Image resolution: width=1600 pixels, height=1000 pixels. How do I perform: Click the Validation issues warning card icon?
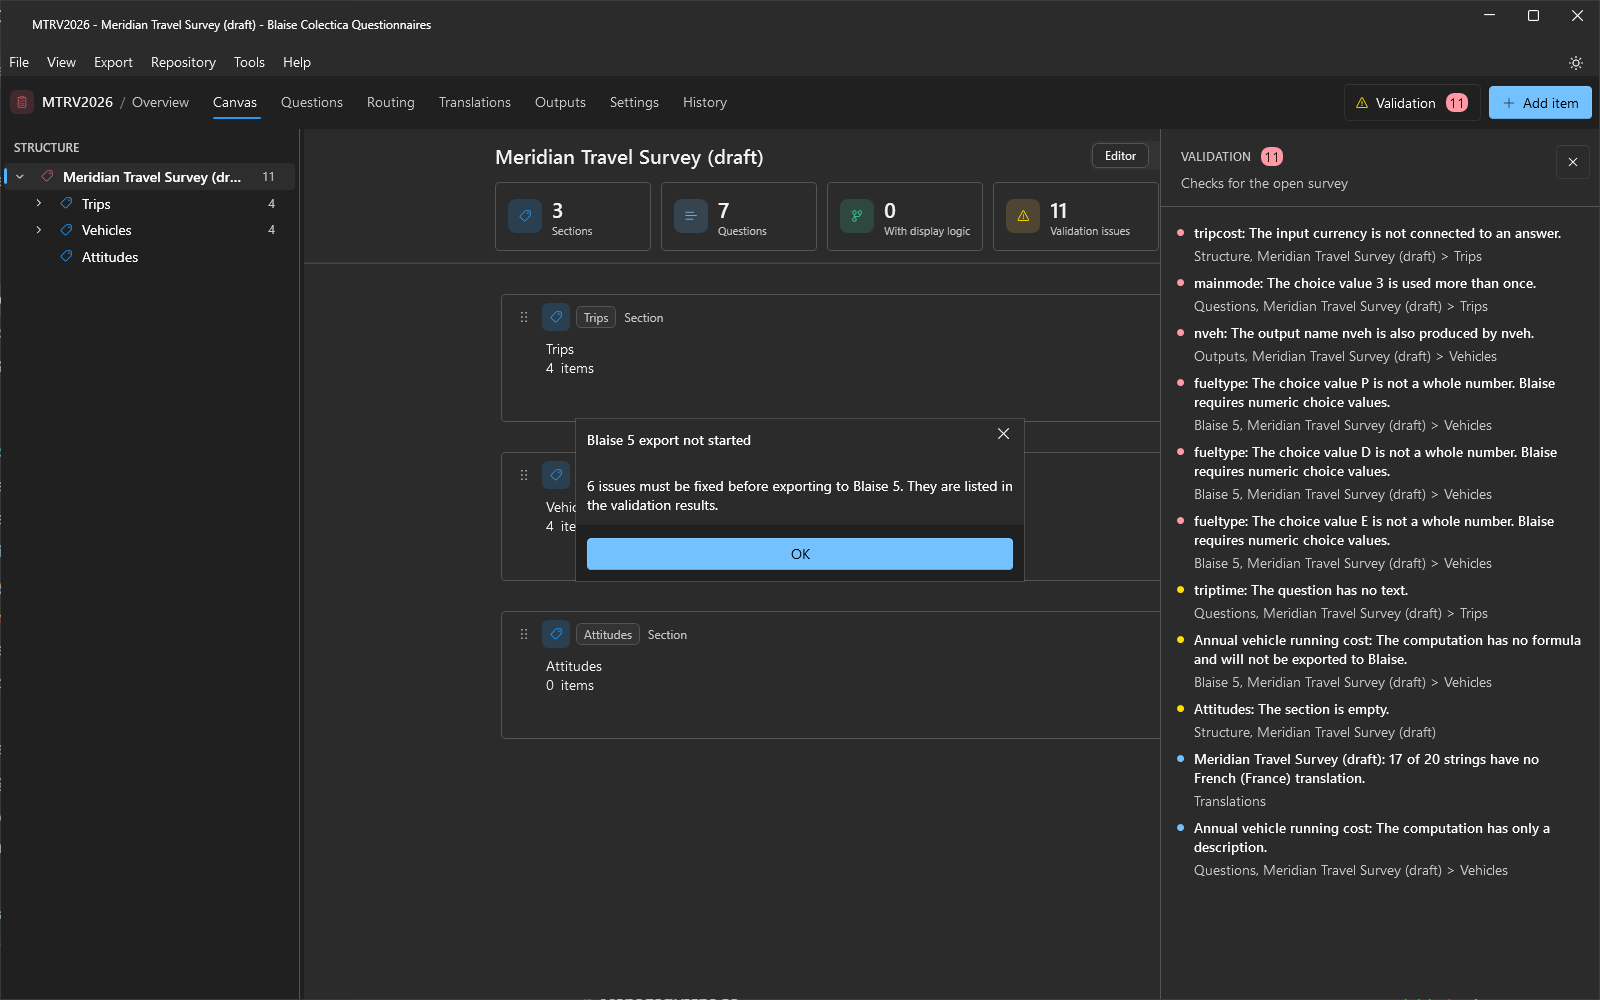(1023, 216)
